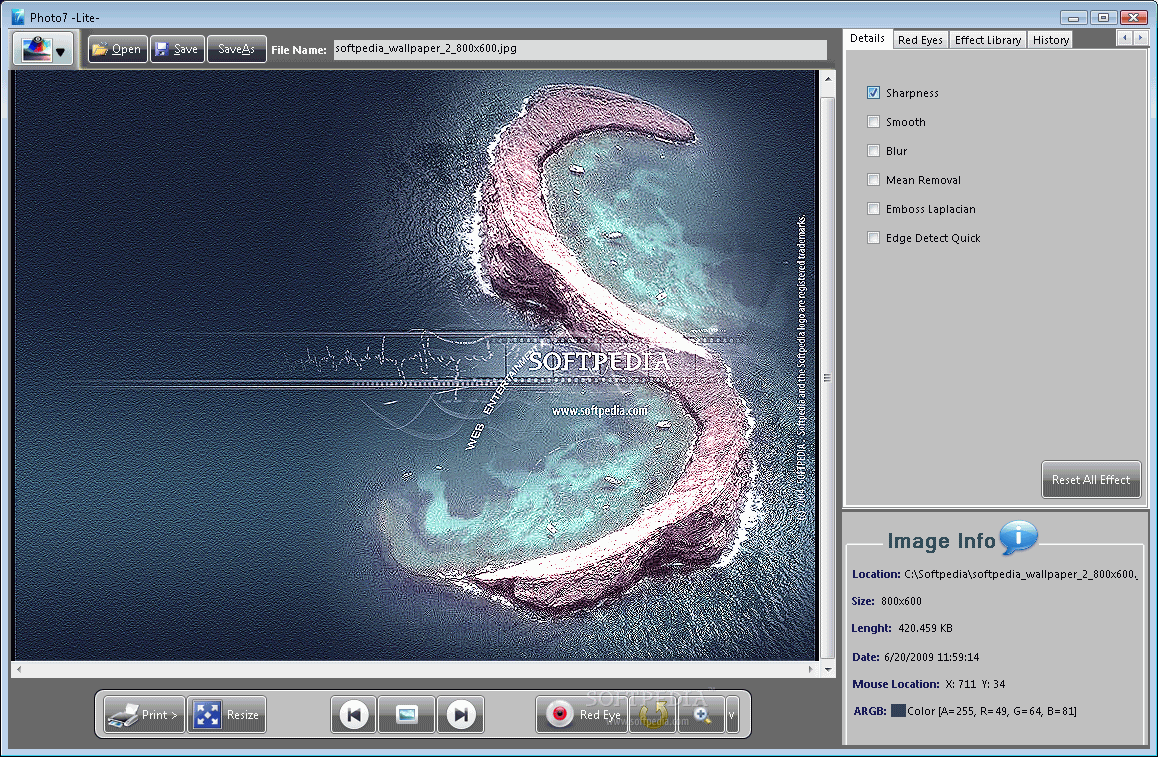The height and width of the screenshot is (757, 1158).
Task: Enable Mean Removal filter
Action: click(x=874, y=179)
